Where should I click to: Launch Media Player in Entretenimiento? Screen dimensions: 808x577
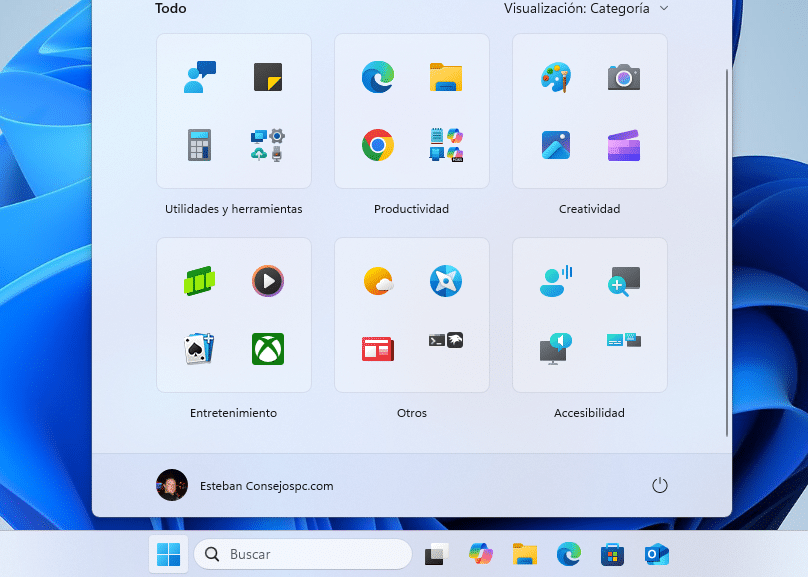coord(267,281)
